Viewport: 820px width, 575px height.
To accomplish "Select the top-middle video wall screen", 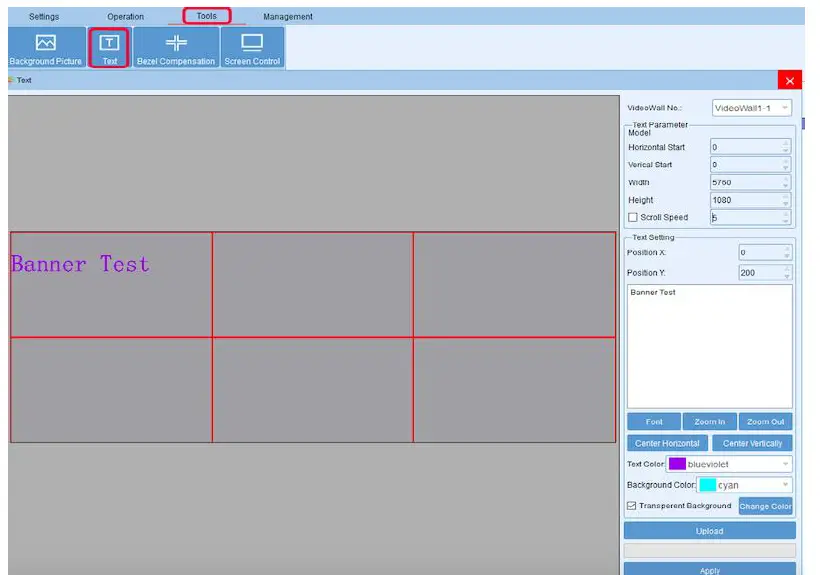I will click(313, 285).
